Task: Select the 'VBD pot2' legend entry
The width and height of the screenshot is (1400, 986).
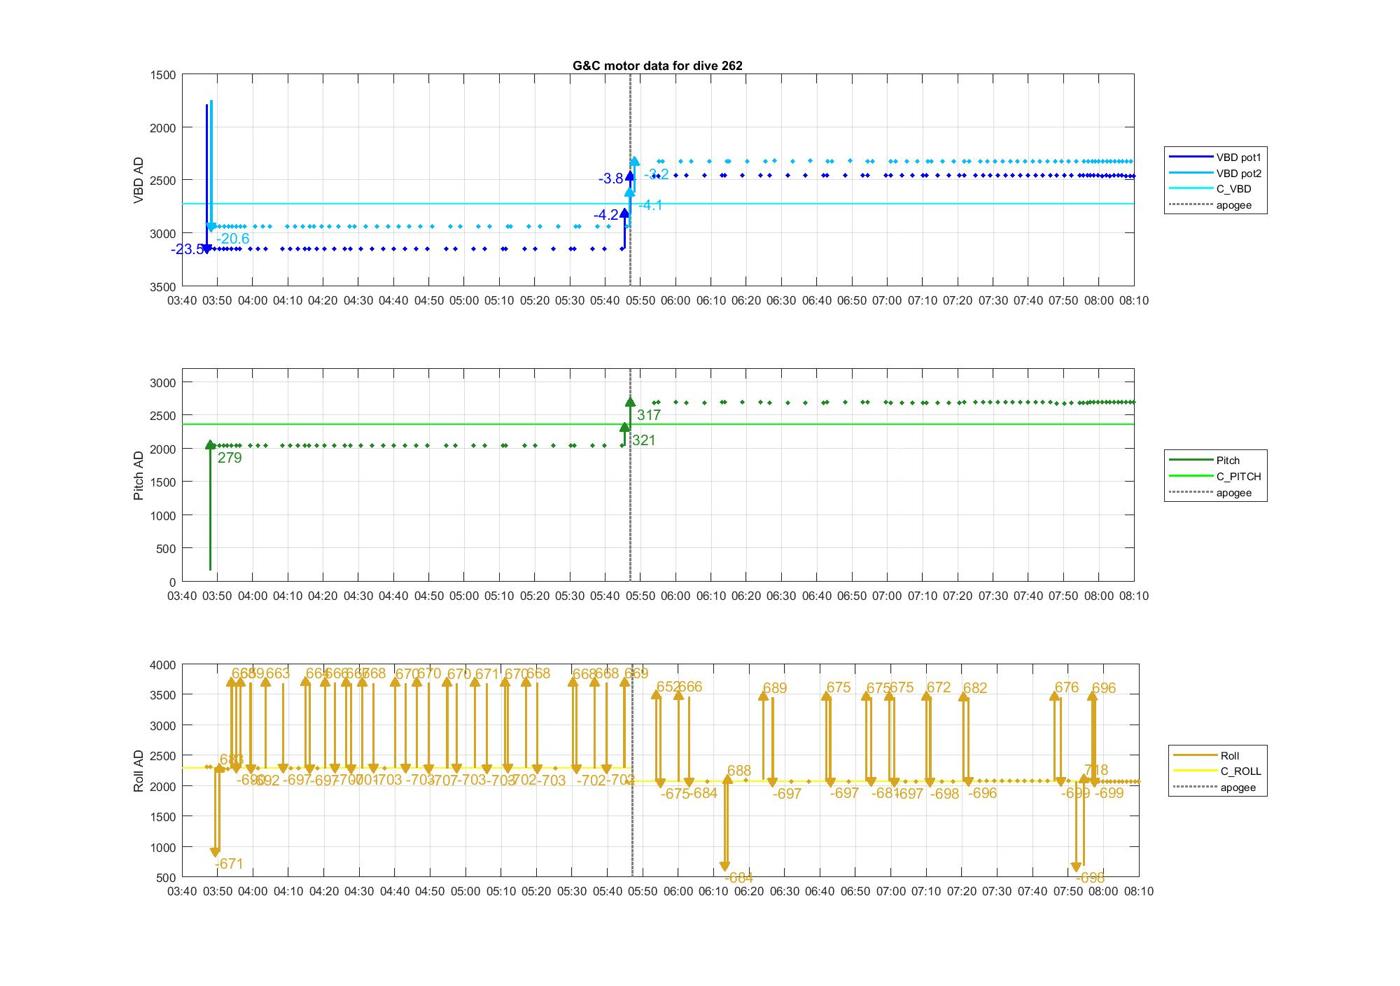Action: (x=1238, y=173)
